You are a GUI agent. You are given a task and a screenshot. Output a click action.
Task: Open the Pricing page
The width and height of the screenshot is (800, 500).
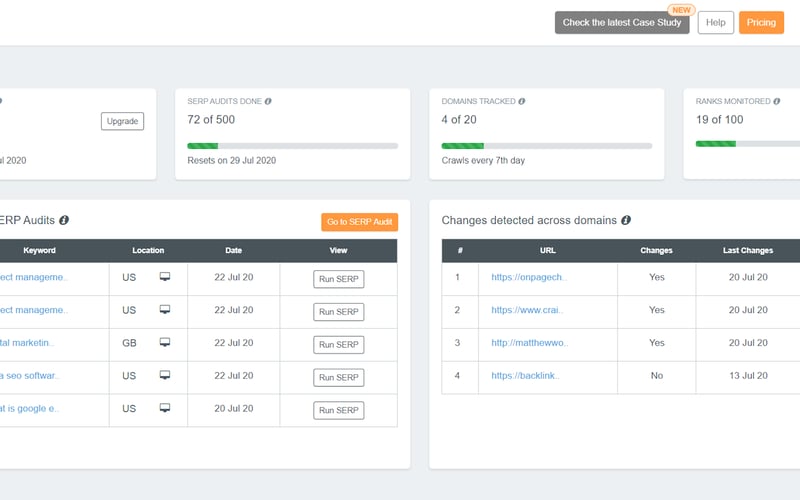coord(761,22)
